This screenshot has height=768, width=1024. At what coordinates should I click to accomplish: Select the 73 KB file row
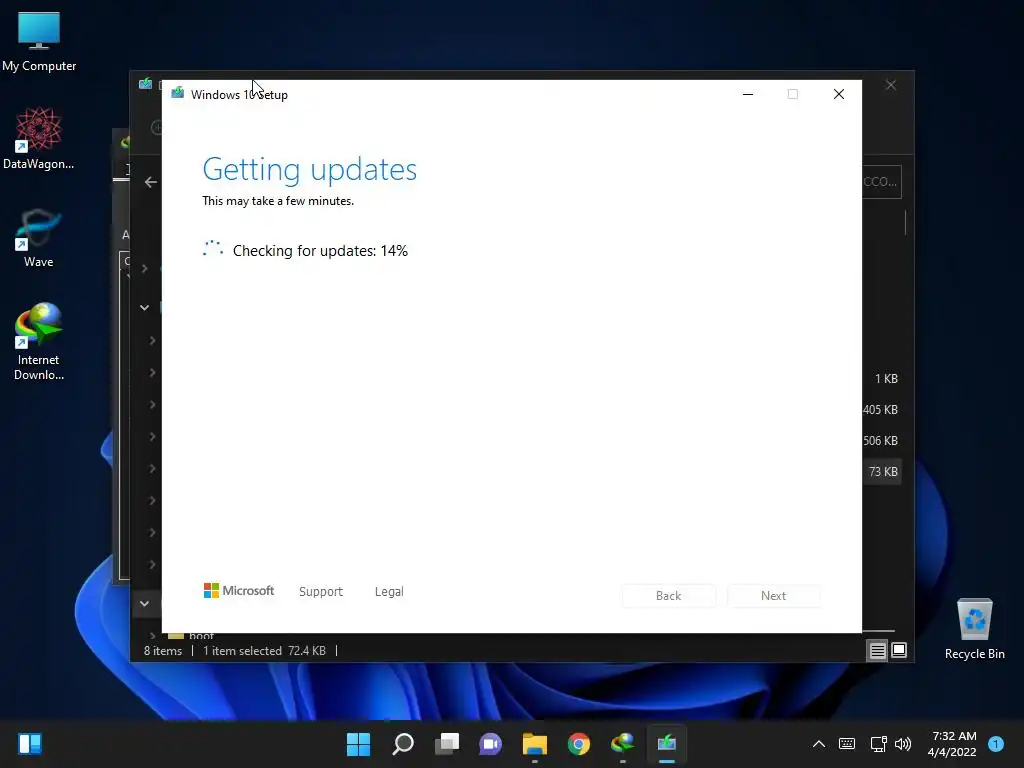[883, 472]
